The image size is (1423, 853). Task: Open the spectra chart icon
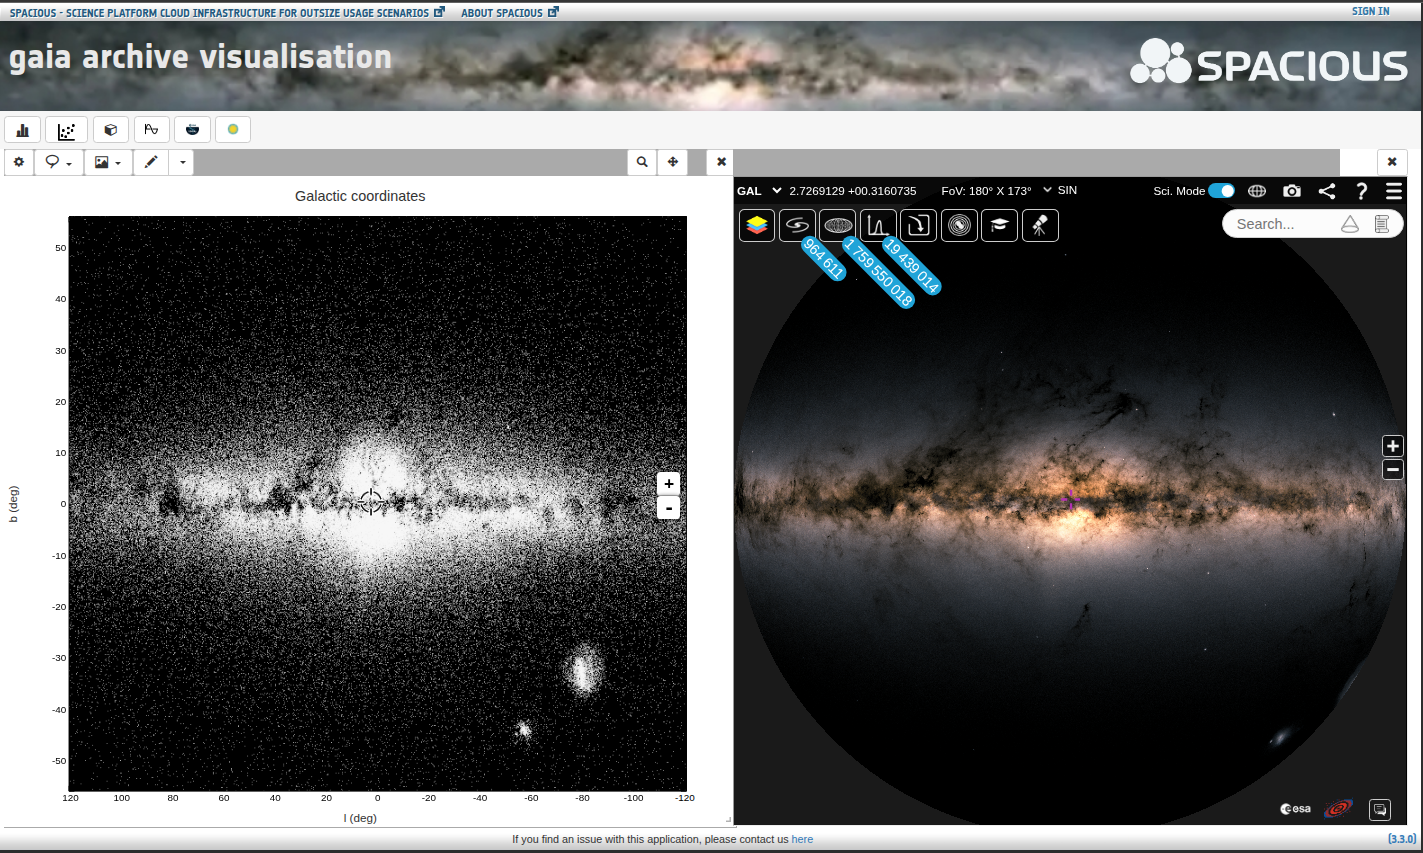(878, 225)
